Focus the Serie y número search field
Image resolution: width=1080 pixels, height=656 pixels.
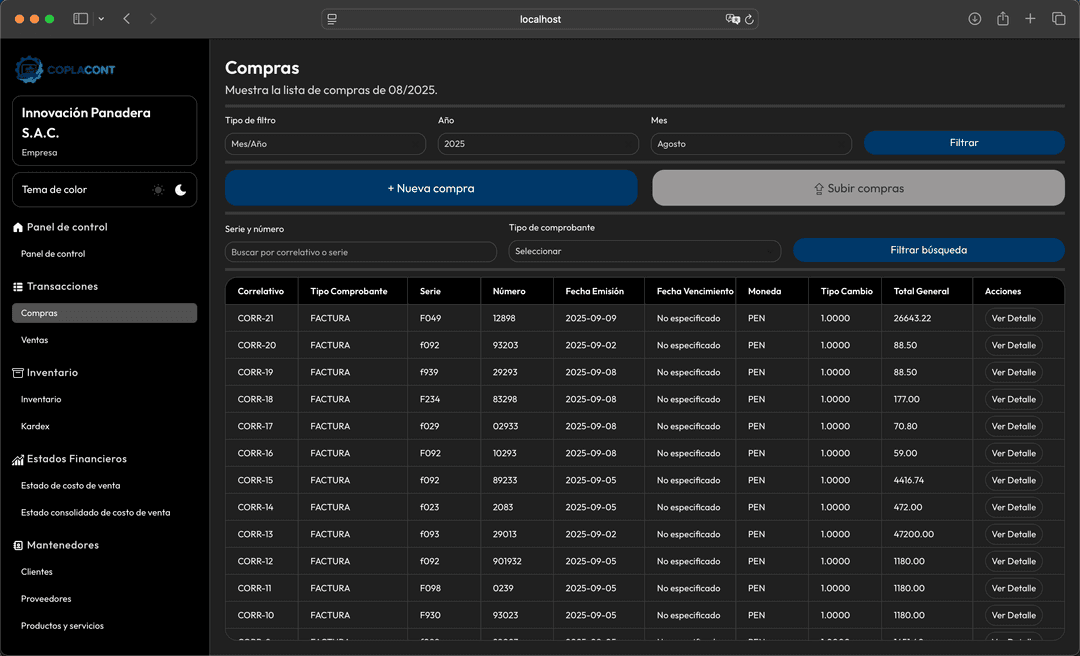(360, 252)
